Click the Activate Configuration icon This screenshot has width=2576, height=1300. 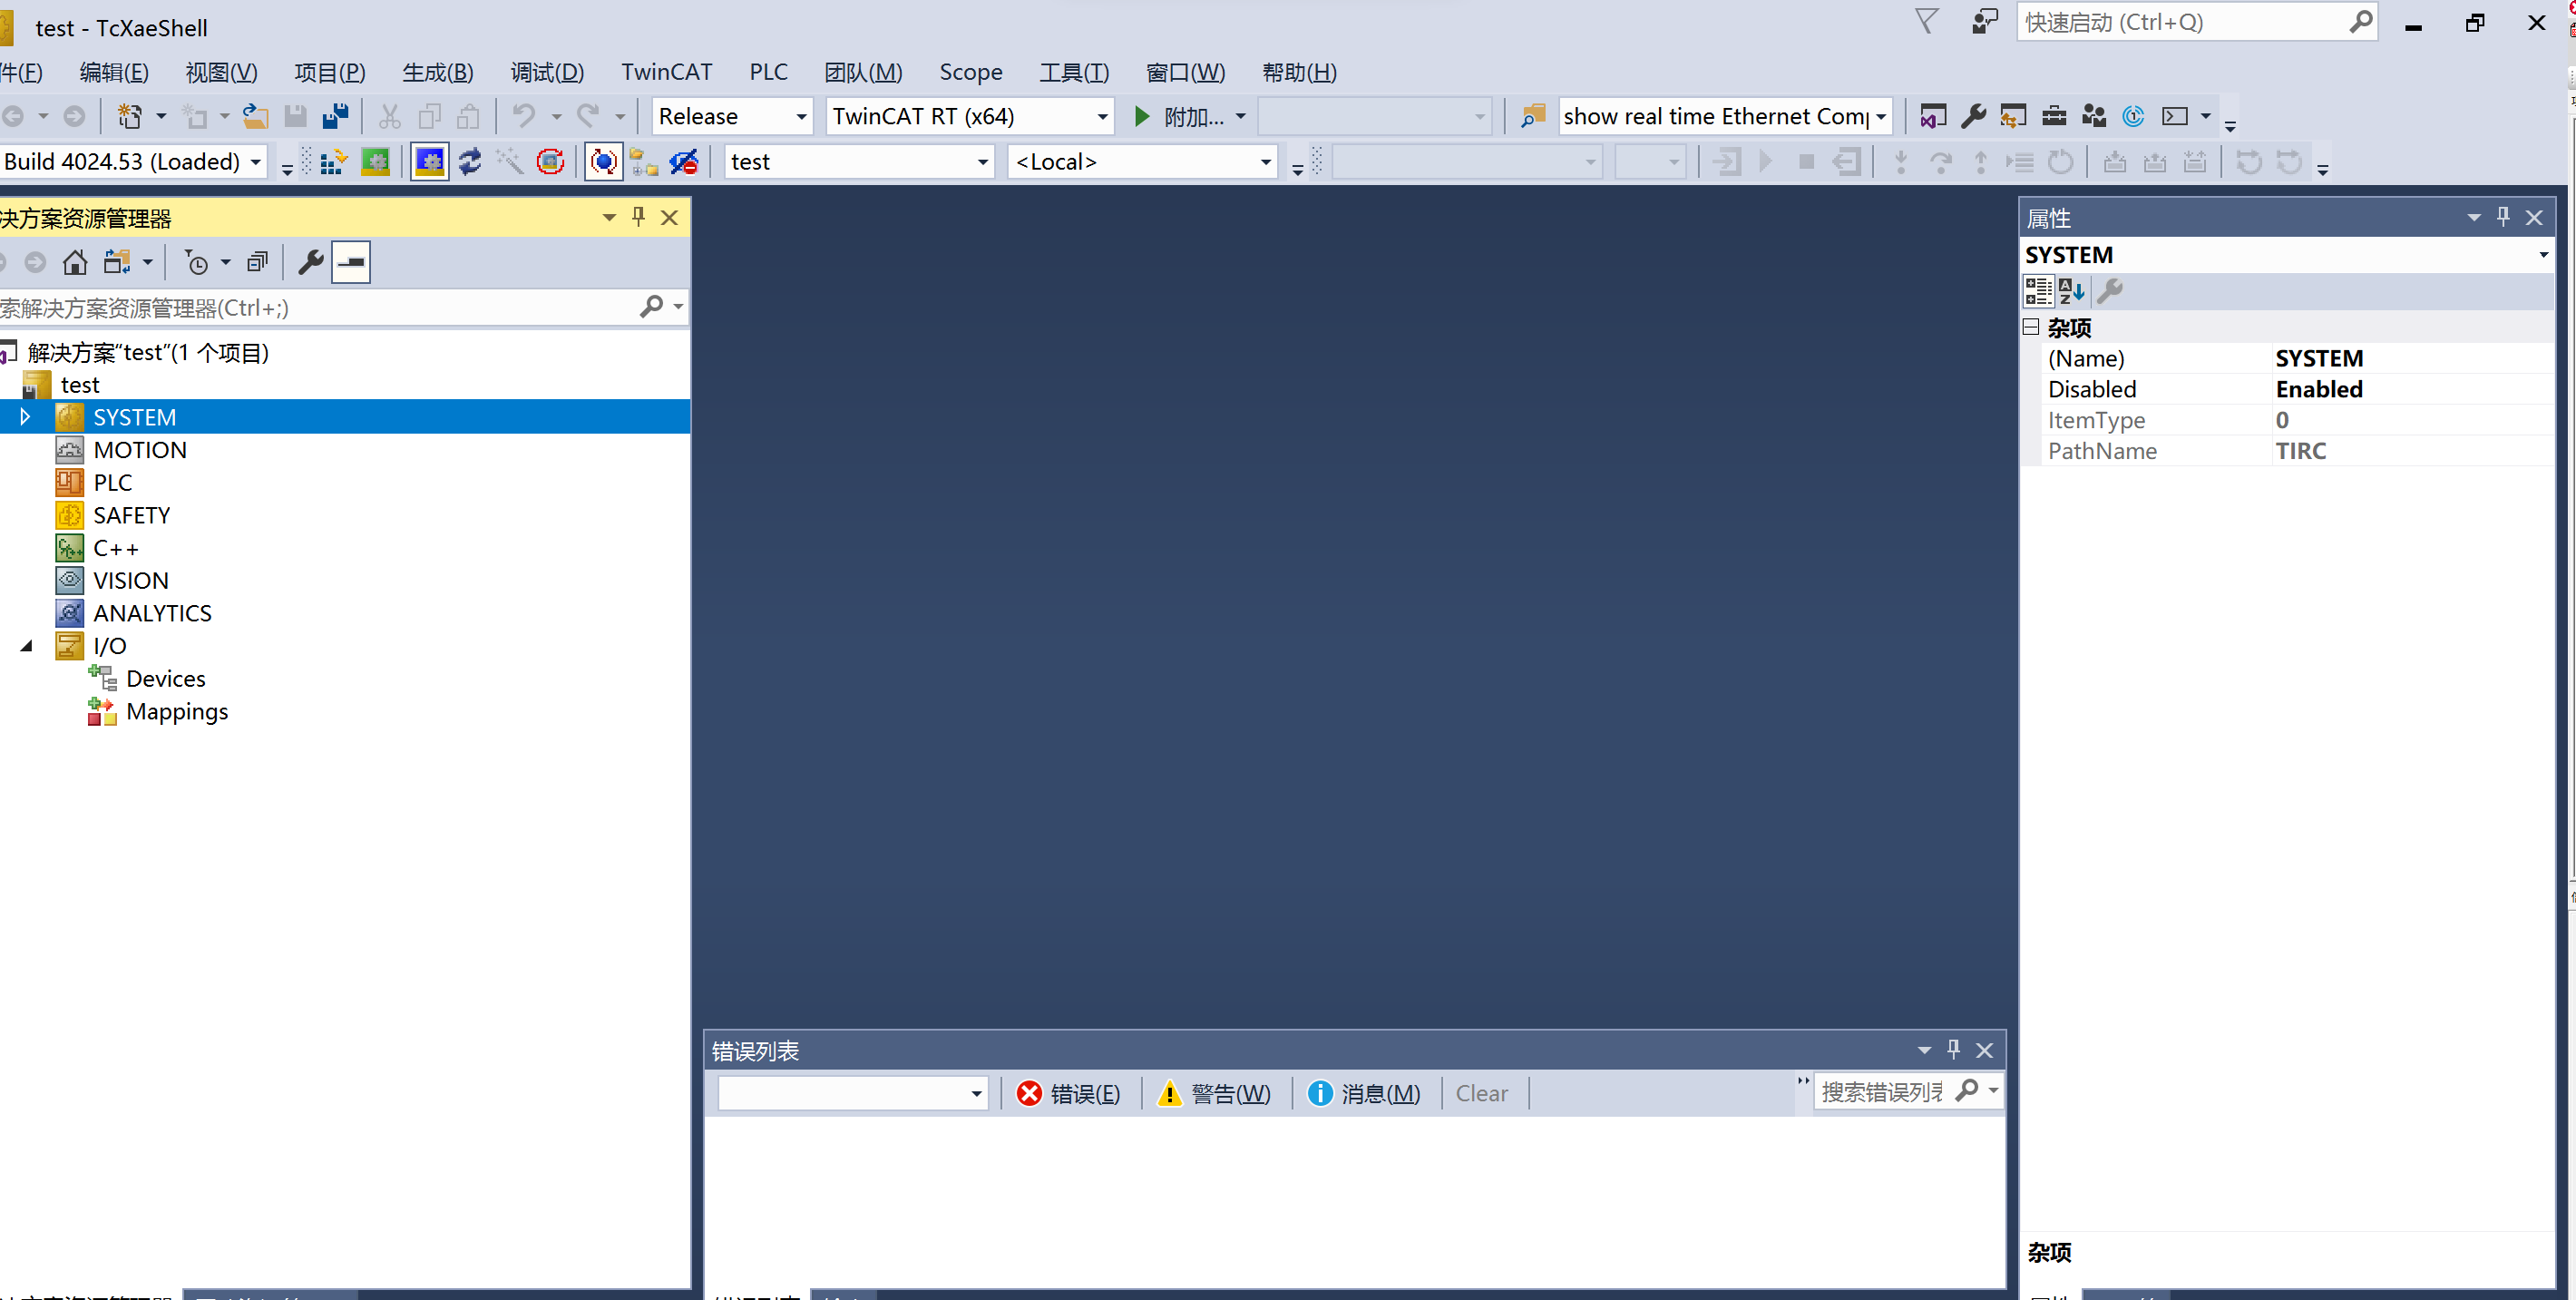[x=333, y=162]
